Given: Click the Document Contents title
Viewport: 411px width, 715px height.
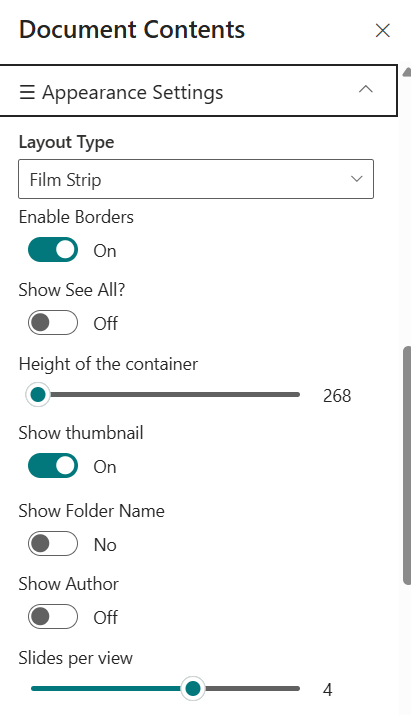Looking at the screenshot, I should pyautogui.click(x=132, y=30).
